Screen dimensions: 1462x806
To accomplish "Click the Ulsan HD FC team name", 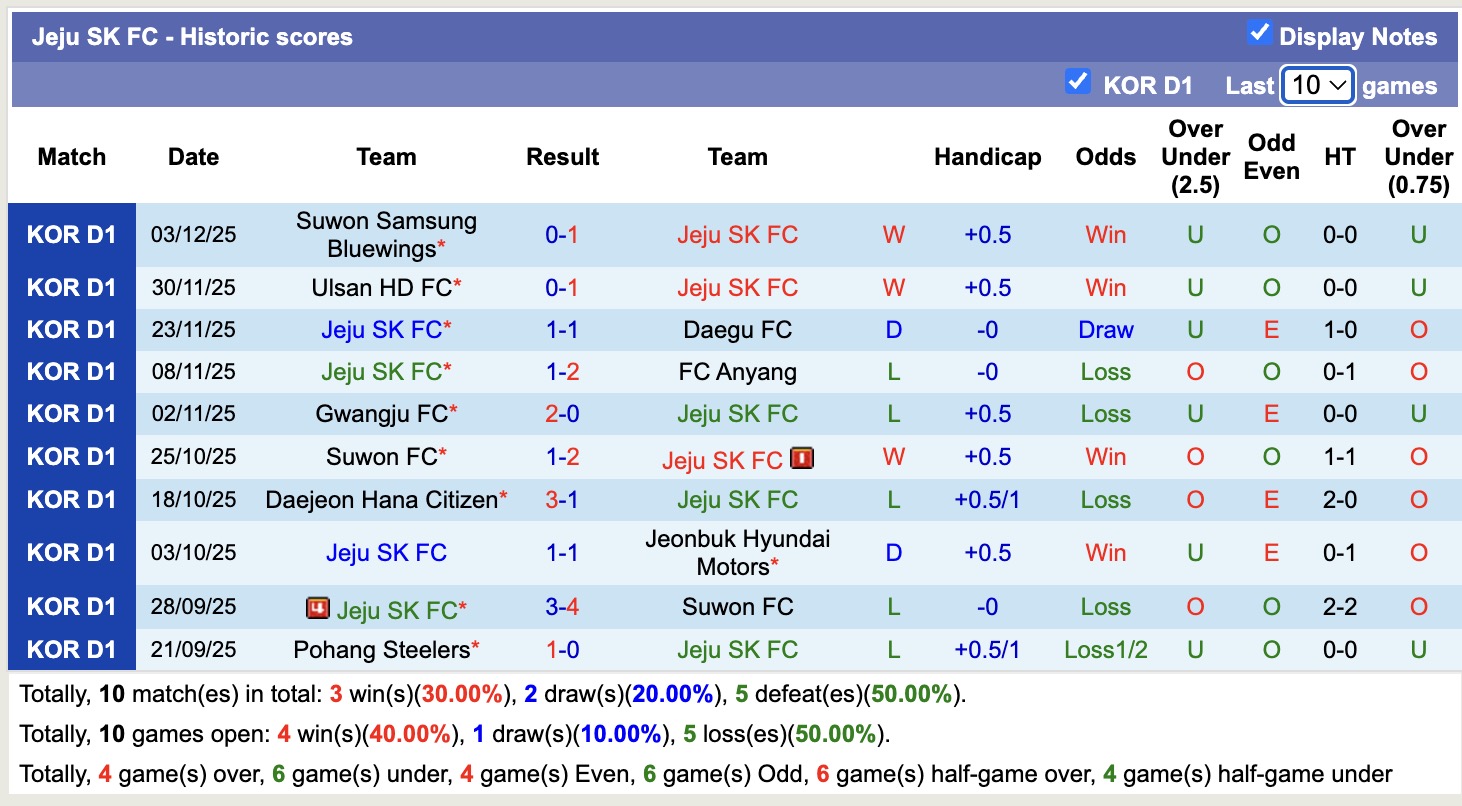I will pos(382,288).
